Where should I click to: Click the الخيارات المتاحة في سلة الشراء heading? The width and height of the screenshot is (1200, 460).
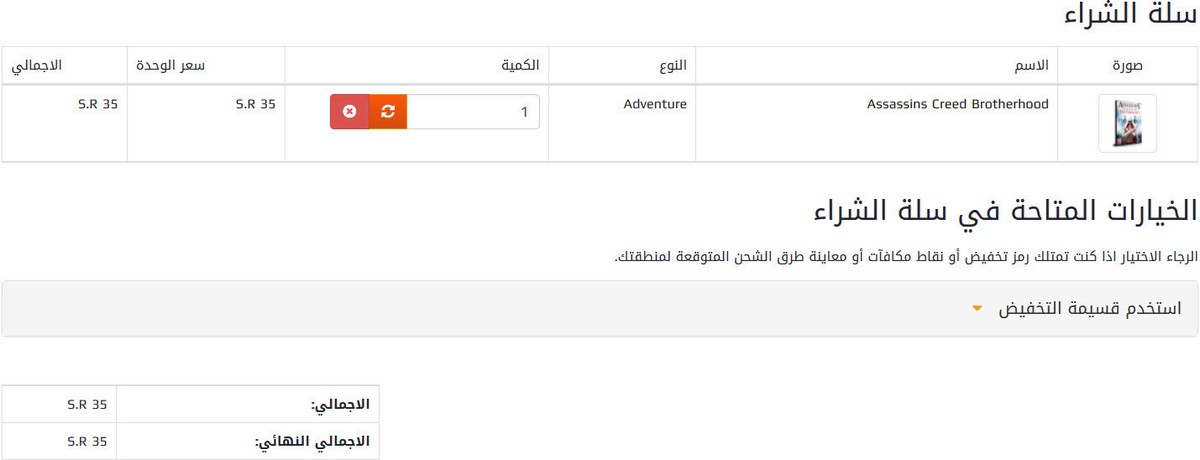(1005, 211)
